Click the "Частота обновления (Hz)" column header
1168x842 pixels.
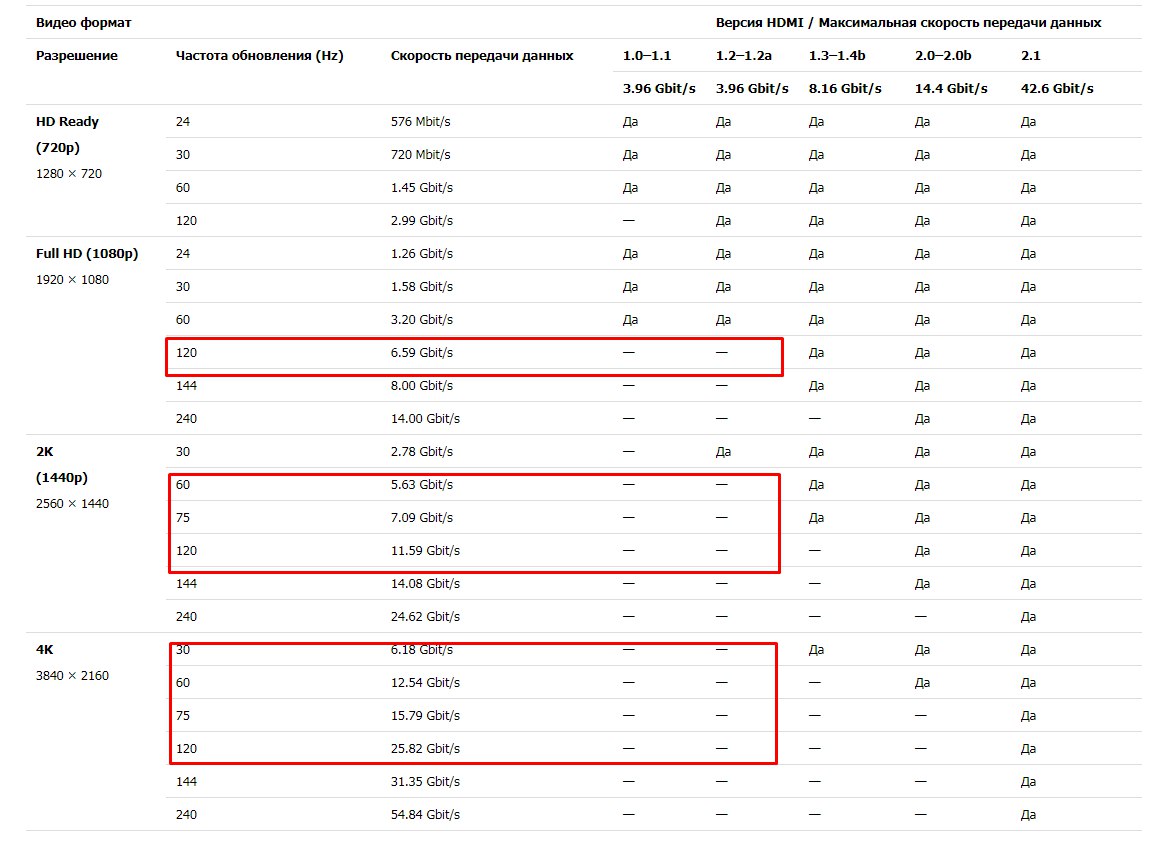click(x=259, y=56)
